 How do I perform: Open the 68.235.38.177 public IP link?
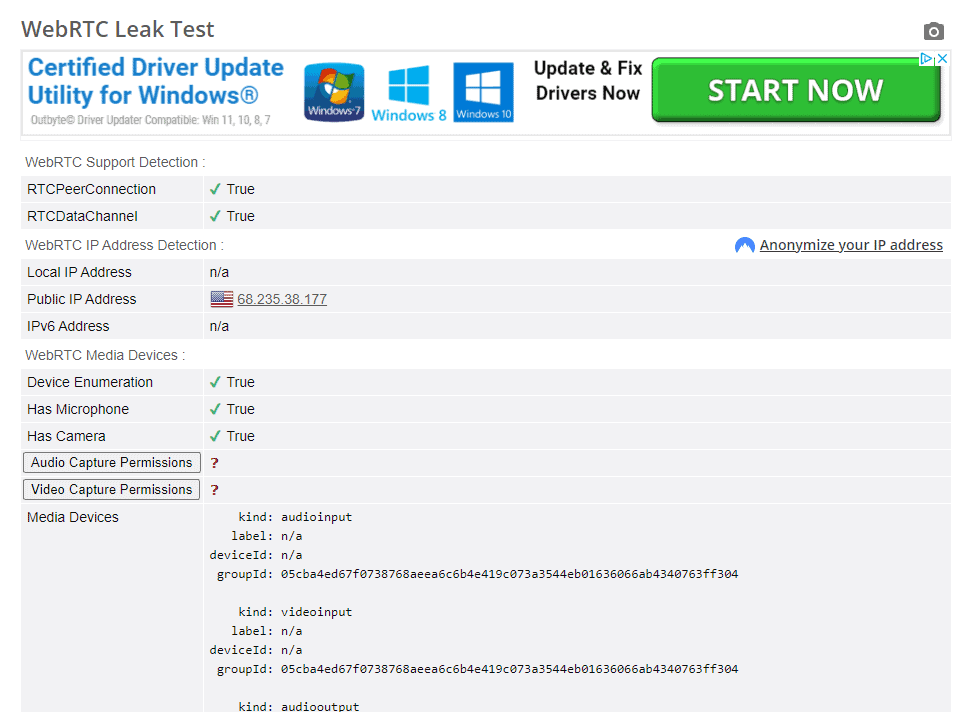point(282,299)
